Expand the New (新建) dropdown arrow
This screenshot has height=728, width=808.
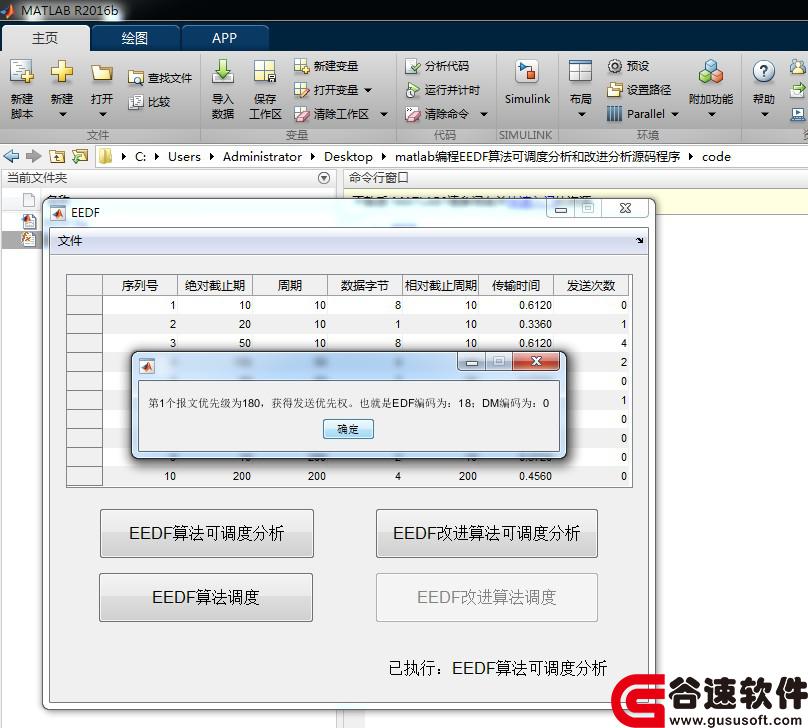tap(62, 114)
